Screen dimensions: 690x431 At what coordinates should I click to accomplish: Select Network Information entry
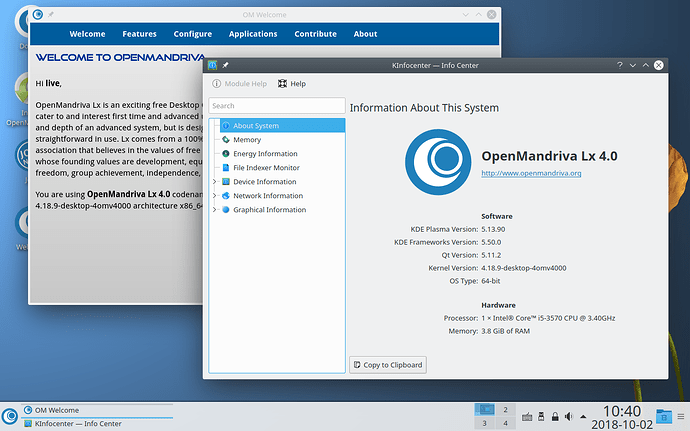(268, 196)
